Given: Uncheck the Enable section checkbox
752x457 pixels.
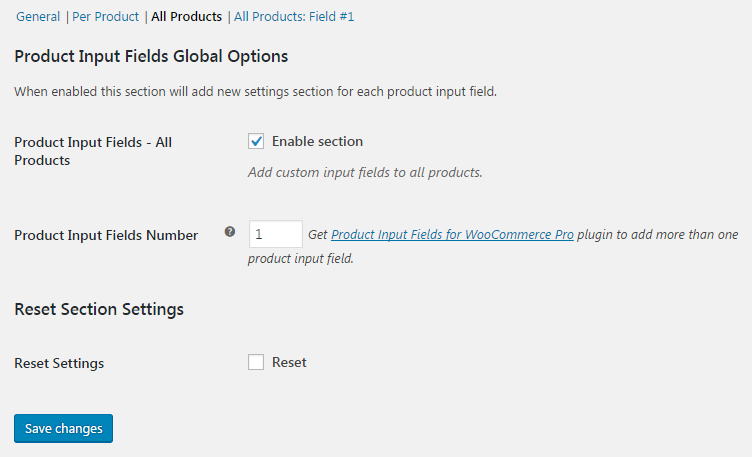Looking at the screenshot, I should coord(256,141).
